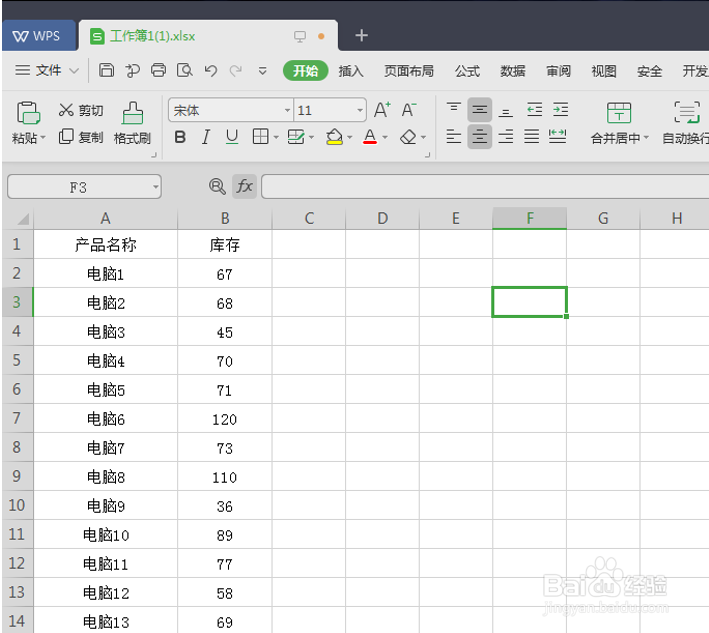Expand the Paste options arrow
Screen dimensions: 709x633
tap(43, 137)
